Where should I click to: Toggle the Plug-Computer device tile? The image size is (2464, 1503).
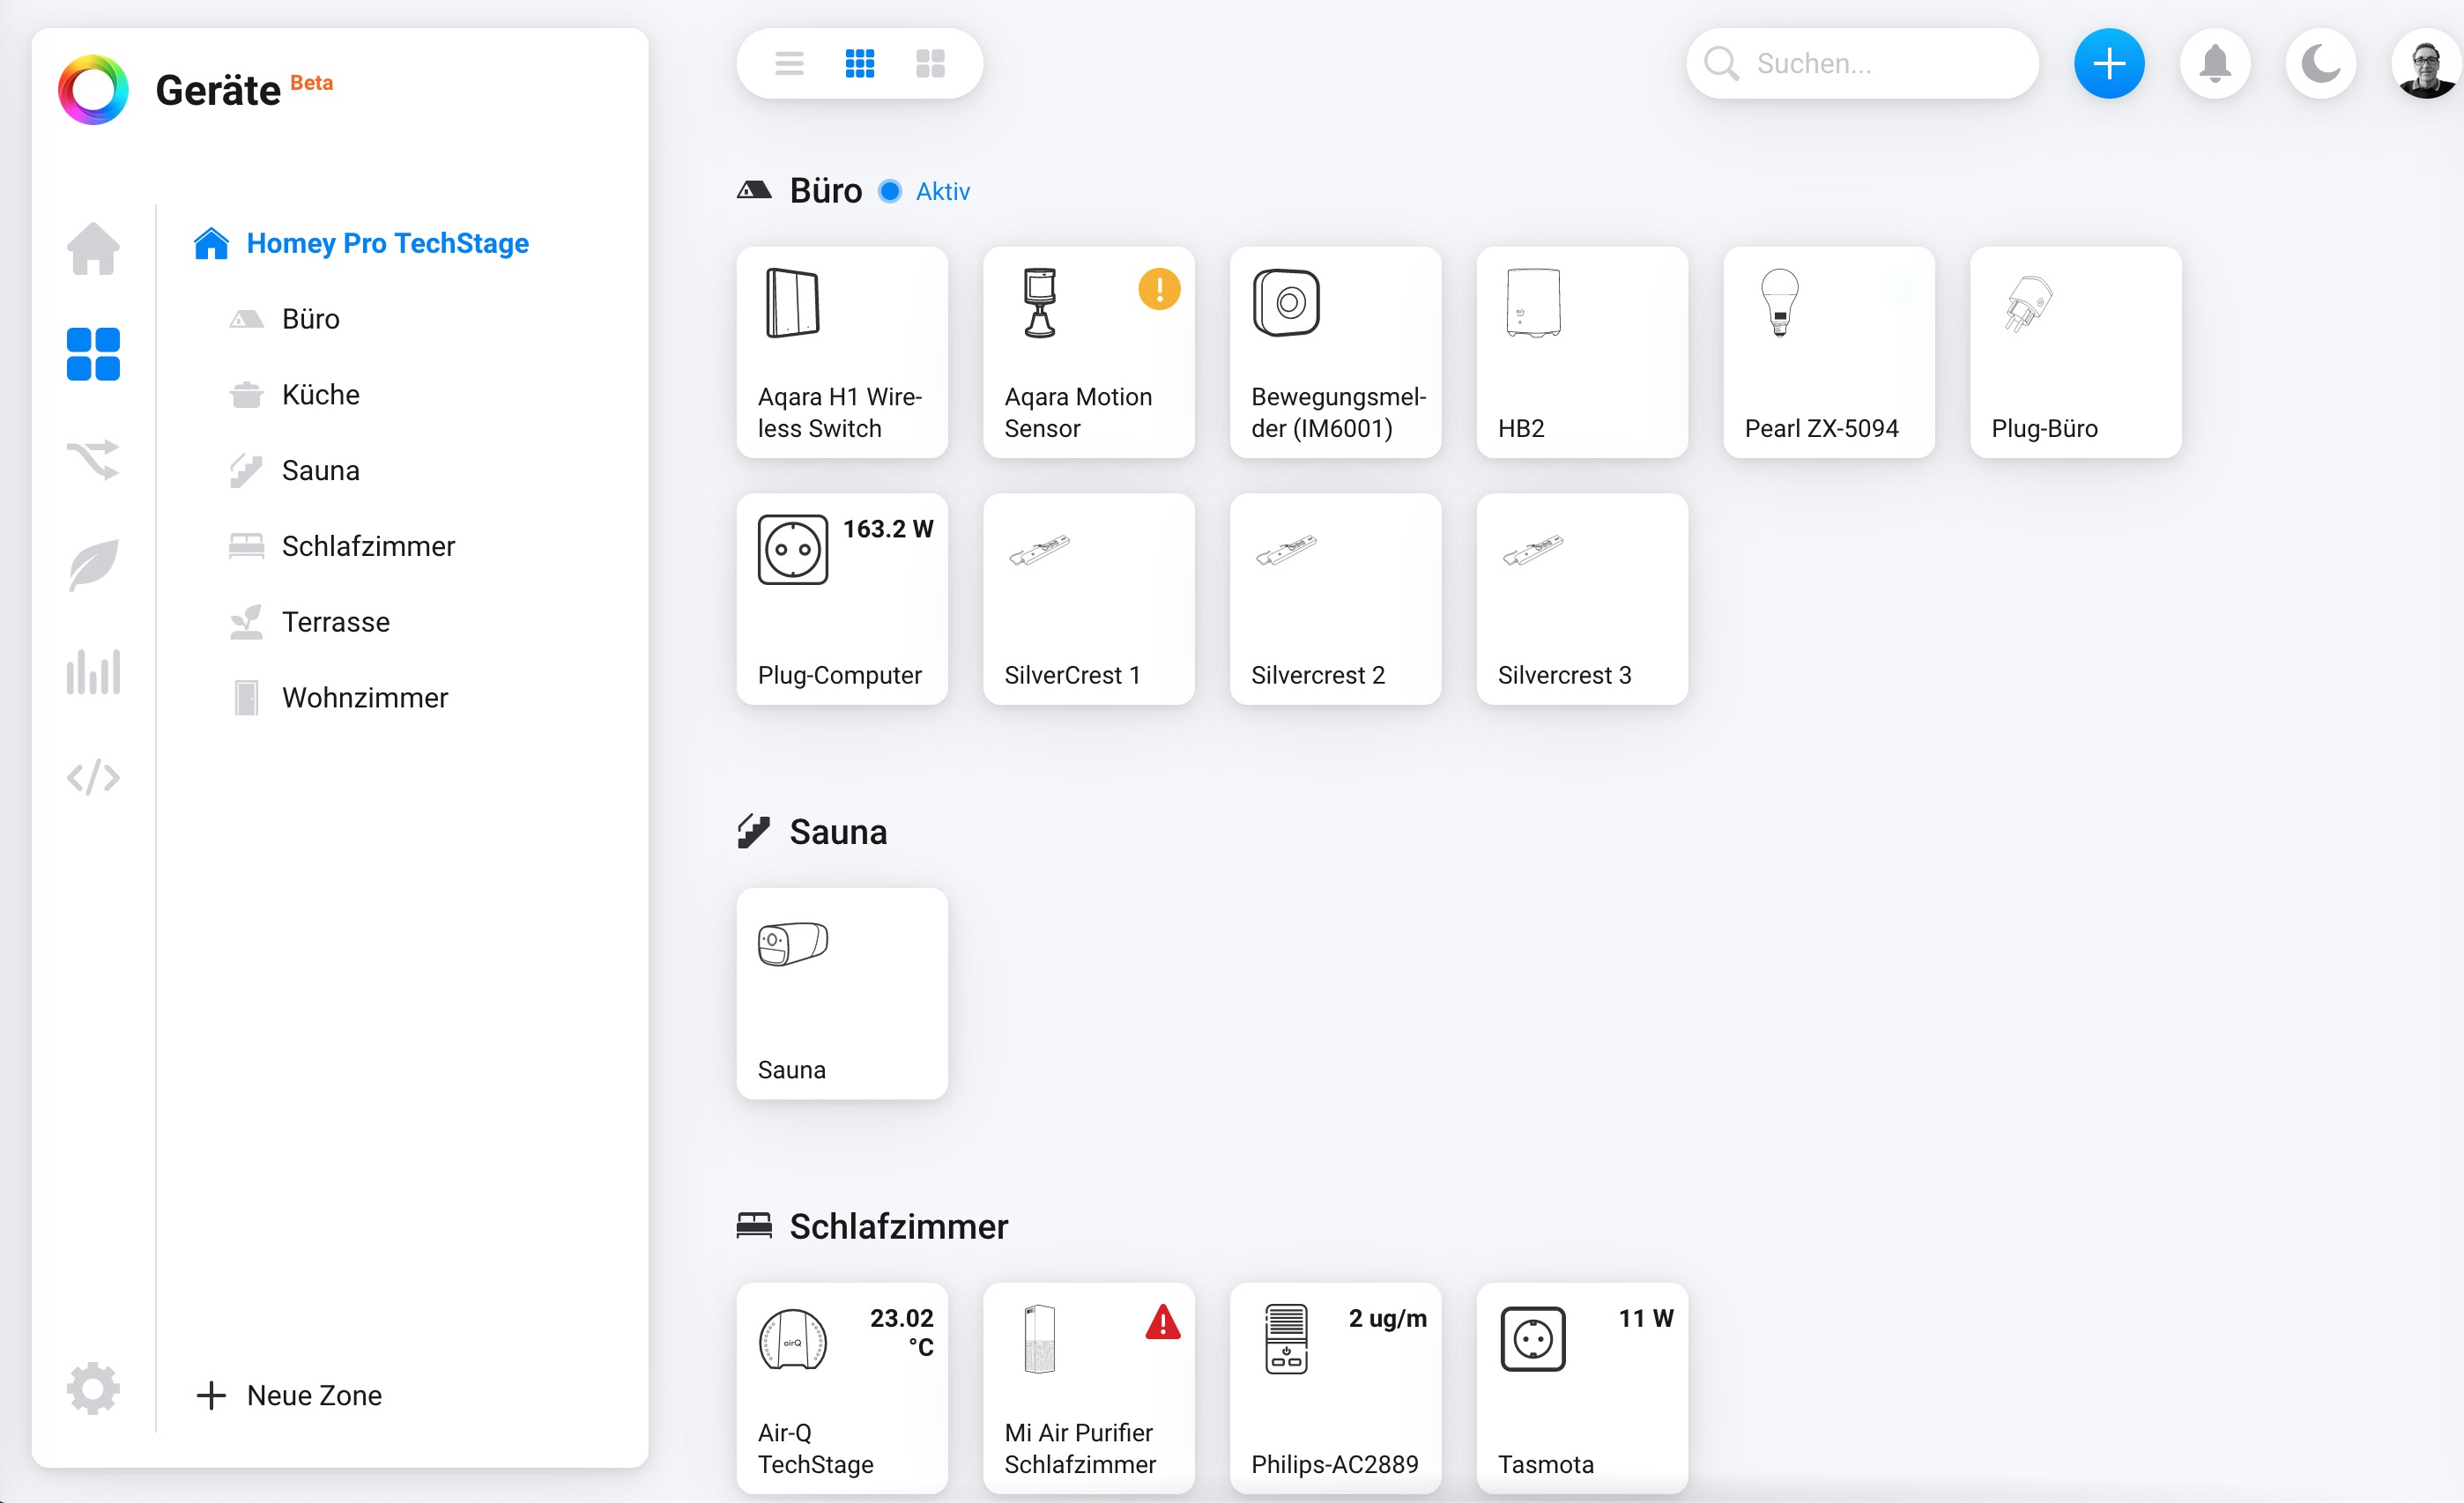click(842, 599)
